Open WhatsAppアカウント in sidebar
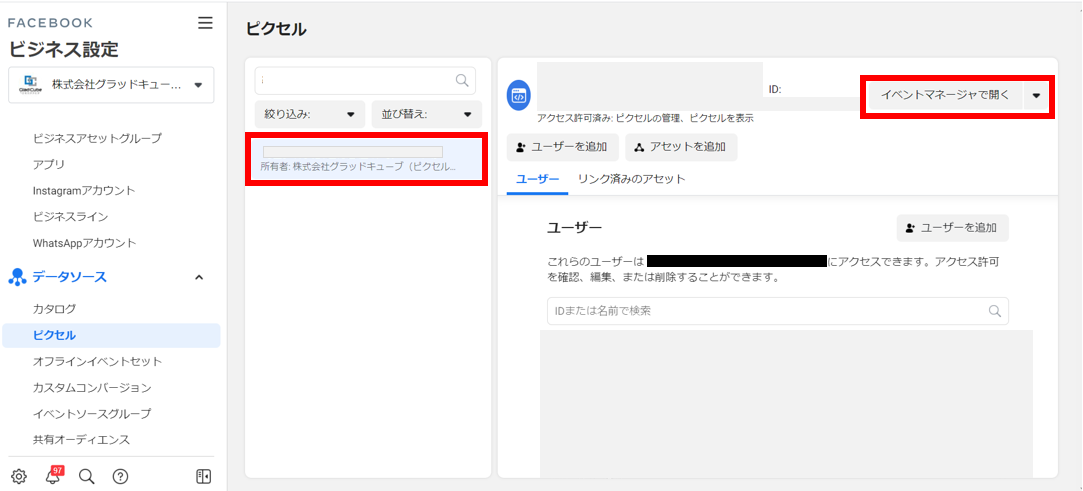This screenshot has height=491, width=1083. (84, 243)
